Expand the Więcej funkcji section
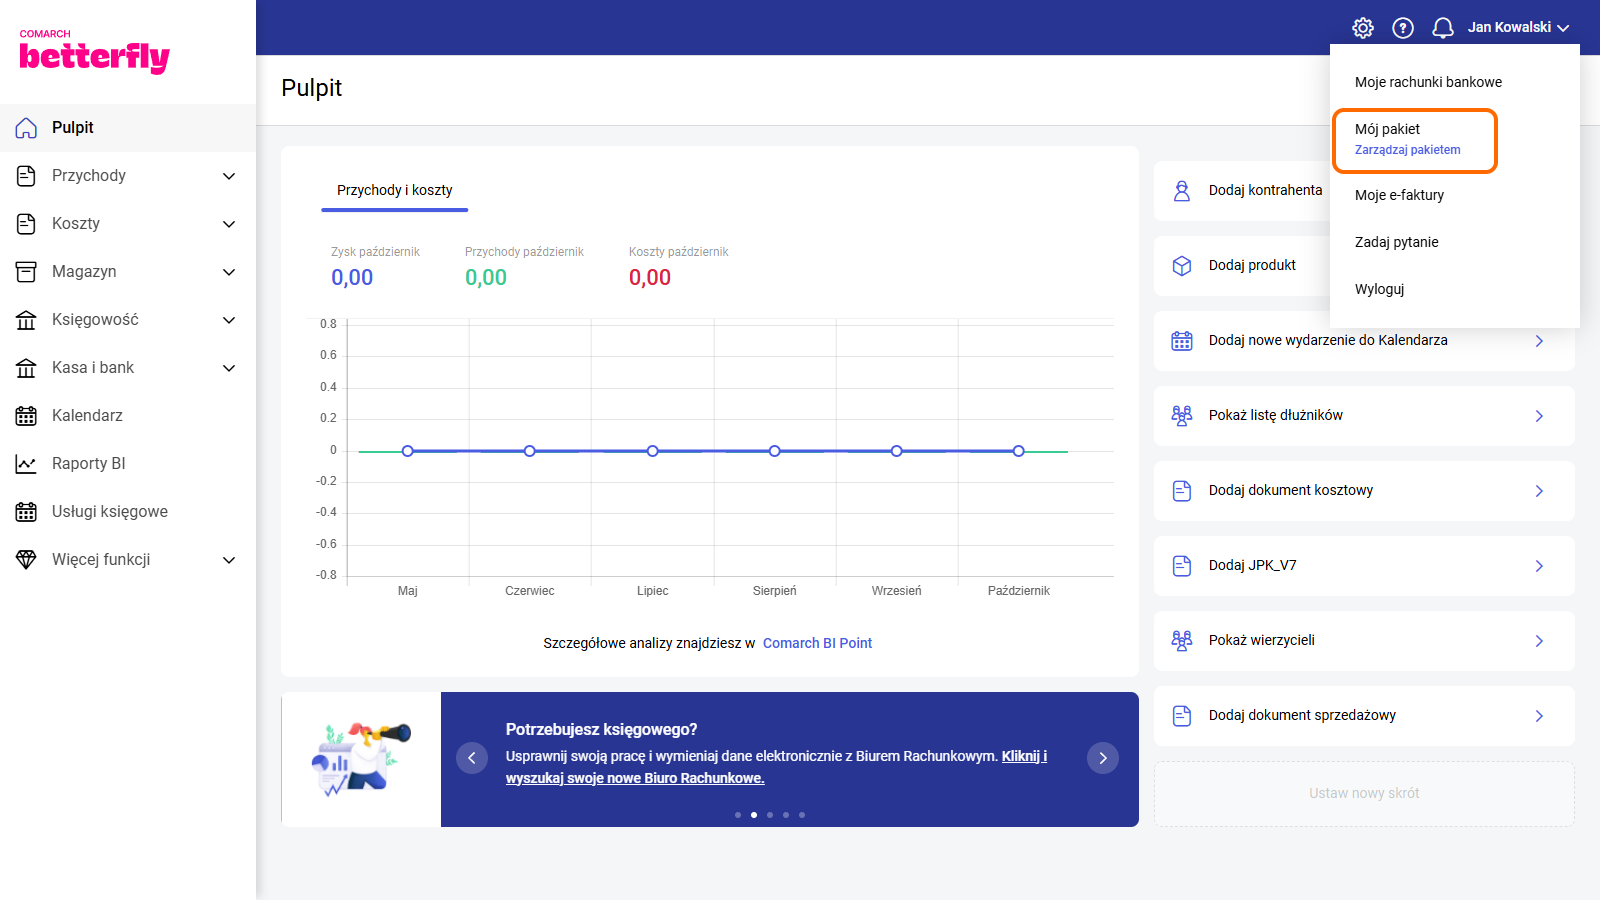This screenshot has height=900, width=1600. (x=229, y=560)
